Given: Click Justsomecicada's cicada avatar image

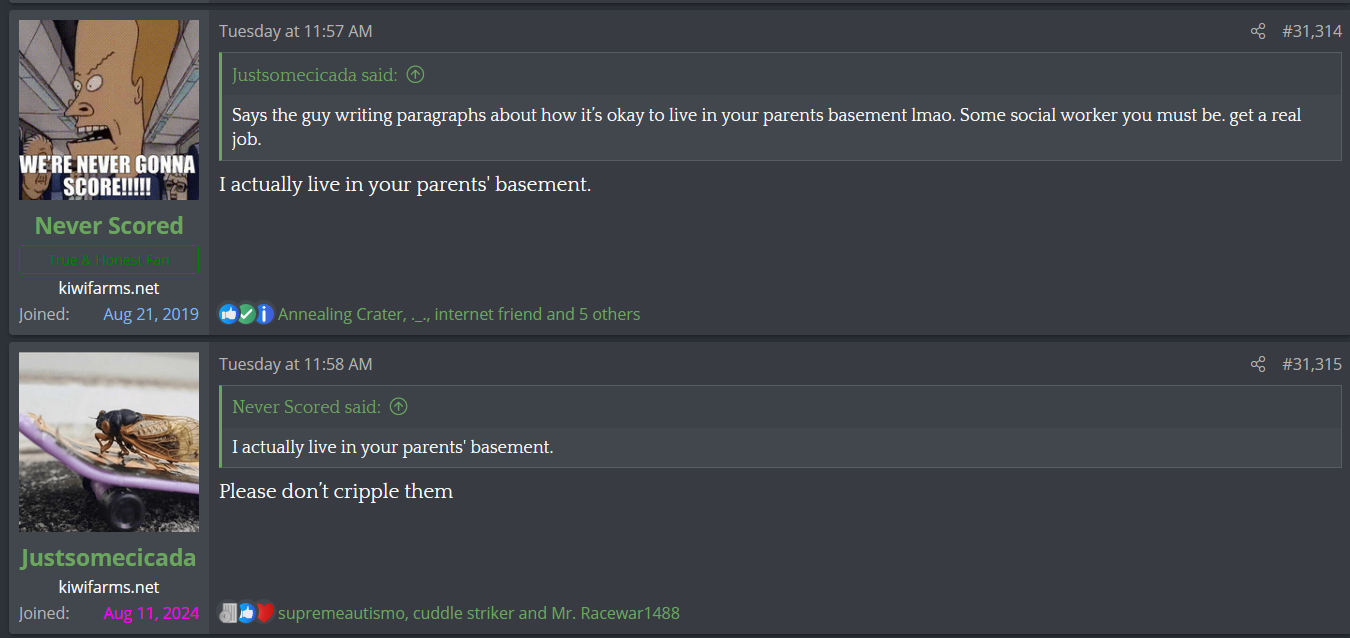Looking at the screenshot, I should [109, 442].
